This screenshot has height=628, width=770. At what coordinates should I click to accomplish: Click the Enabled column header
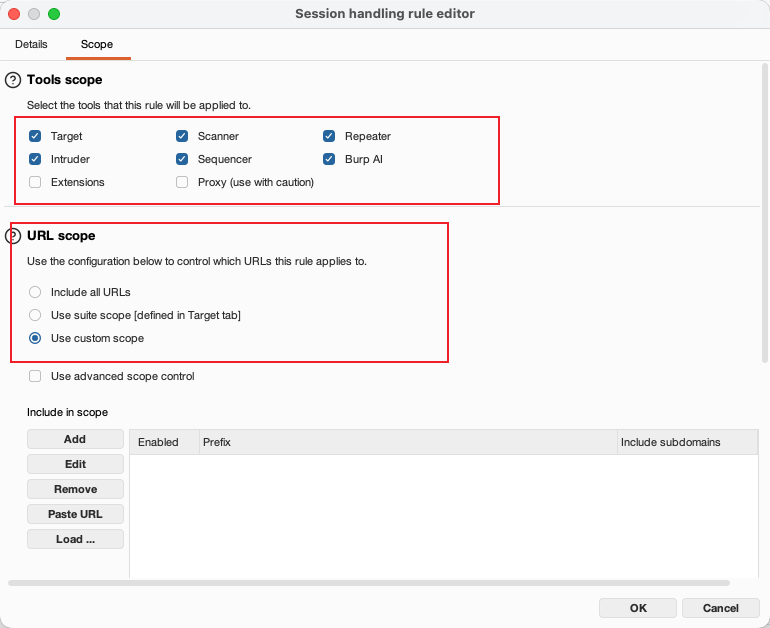[x=165, y=442]
